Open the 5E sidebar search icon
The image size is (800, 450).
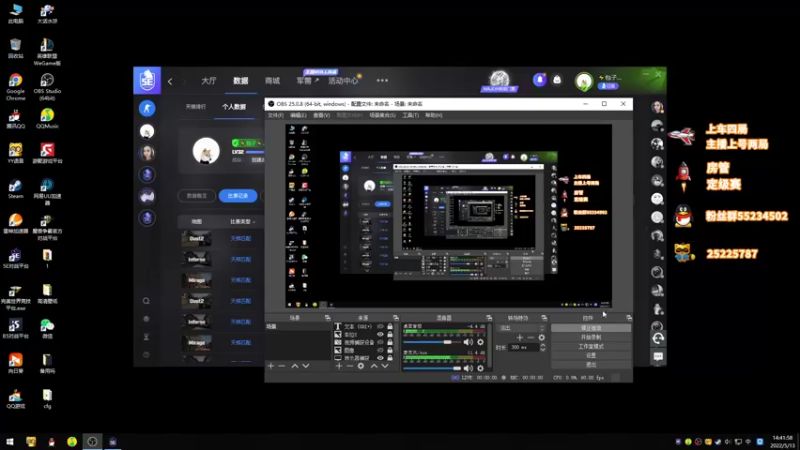146,301
